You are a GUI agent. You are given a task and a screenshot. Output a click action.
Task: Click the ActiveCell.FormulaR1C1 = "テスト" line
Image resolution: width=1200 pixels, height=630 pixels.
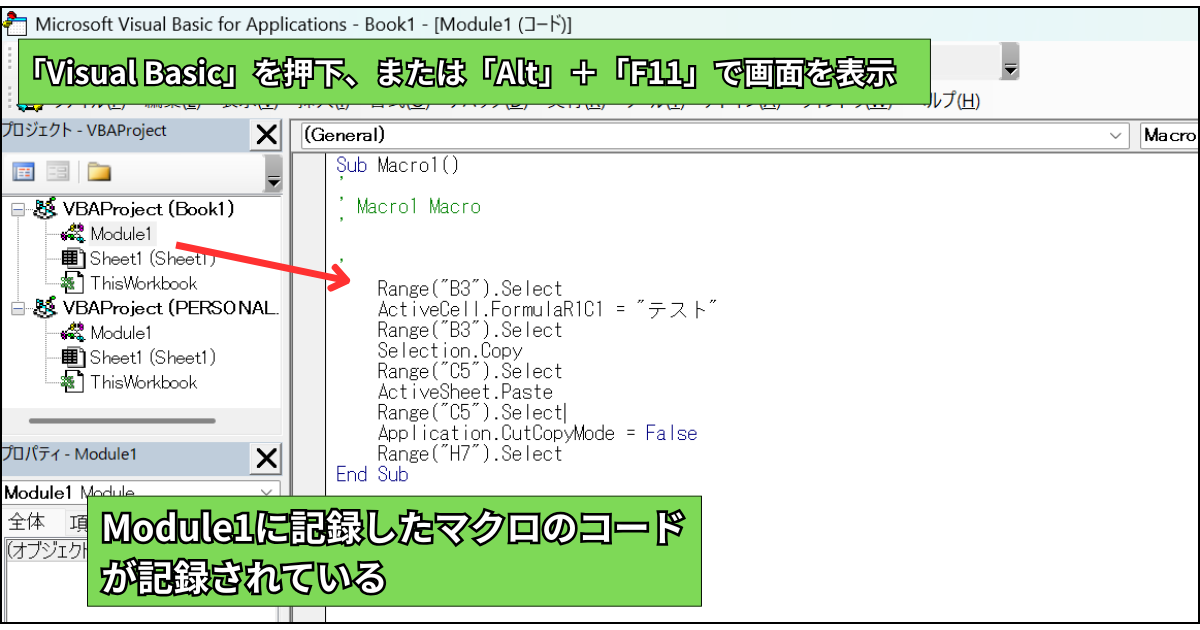click(548, 310)
